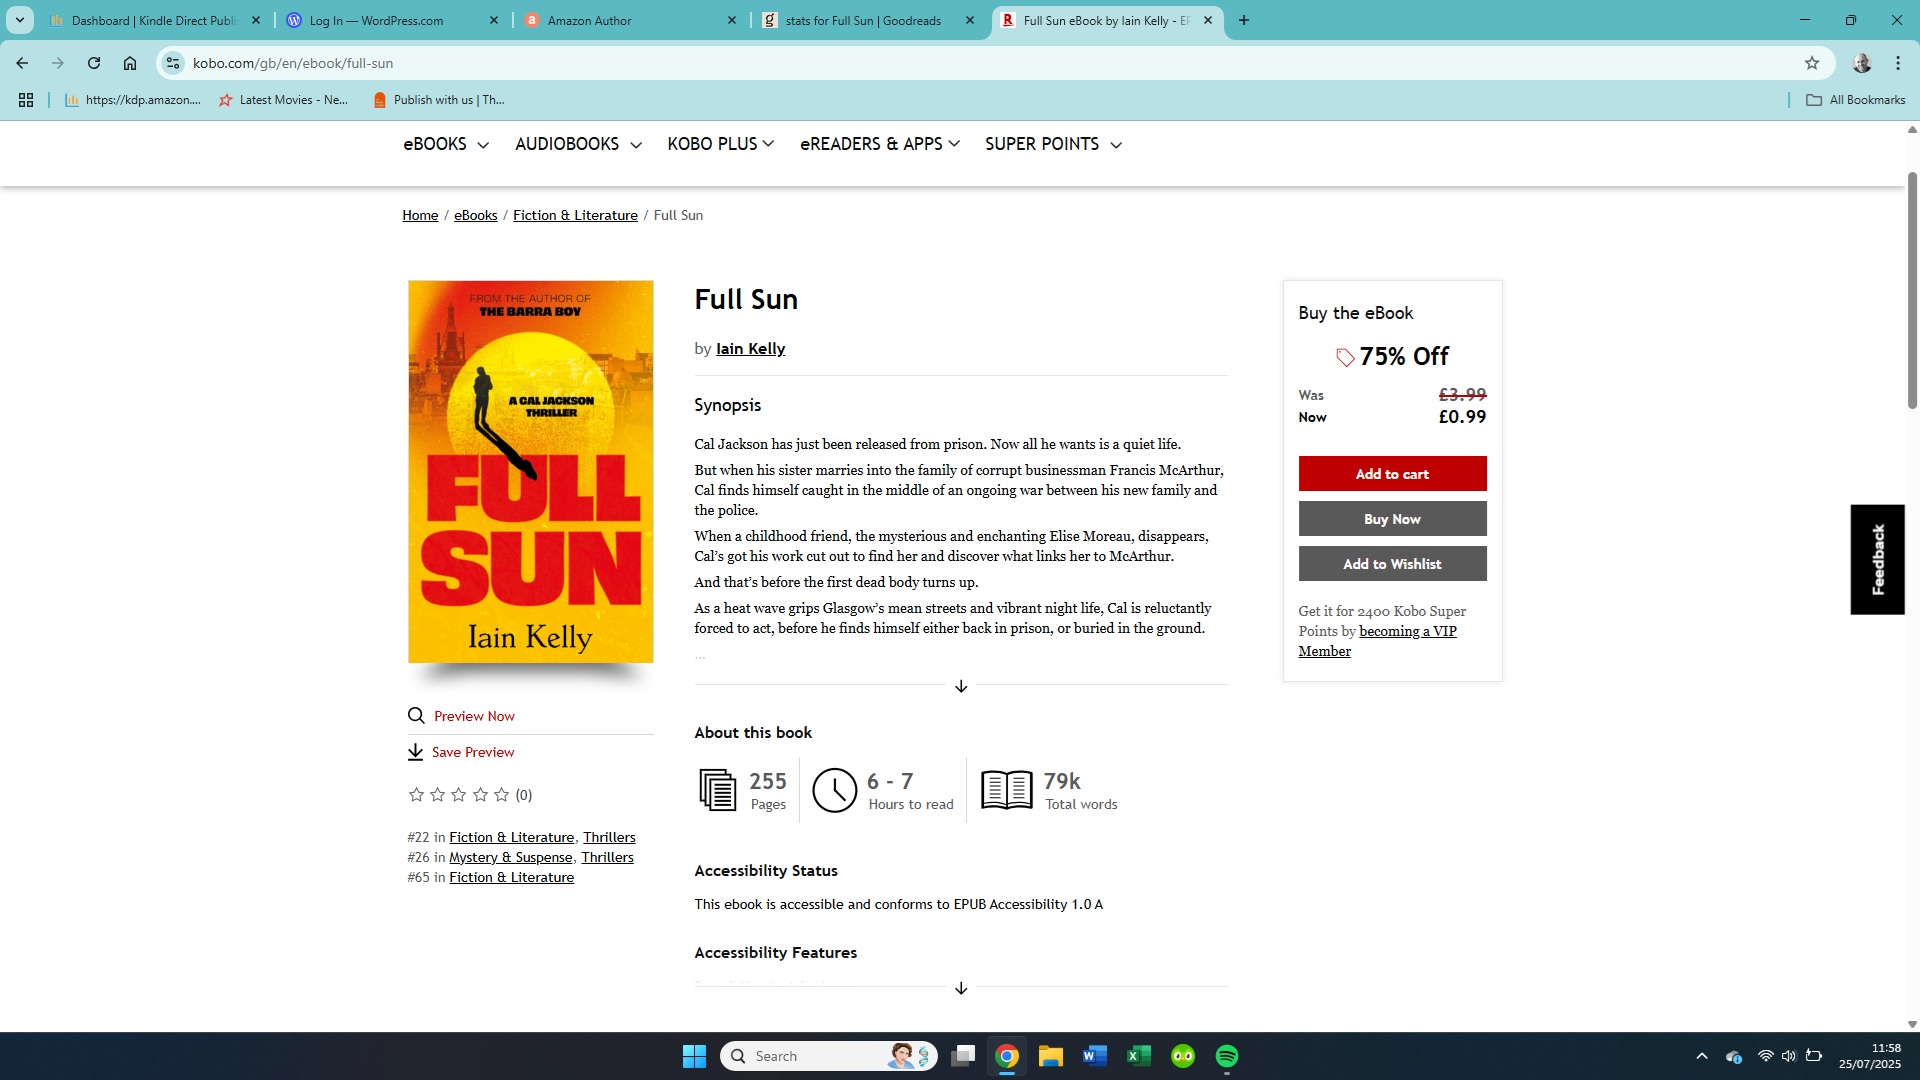Expand the eBOOKS navigation dropdown
Screen dimensions: 1920x1080
[446, 144]
